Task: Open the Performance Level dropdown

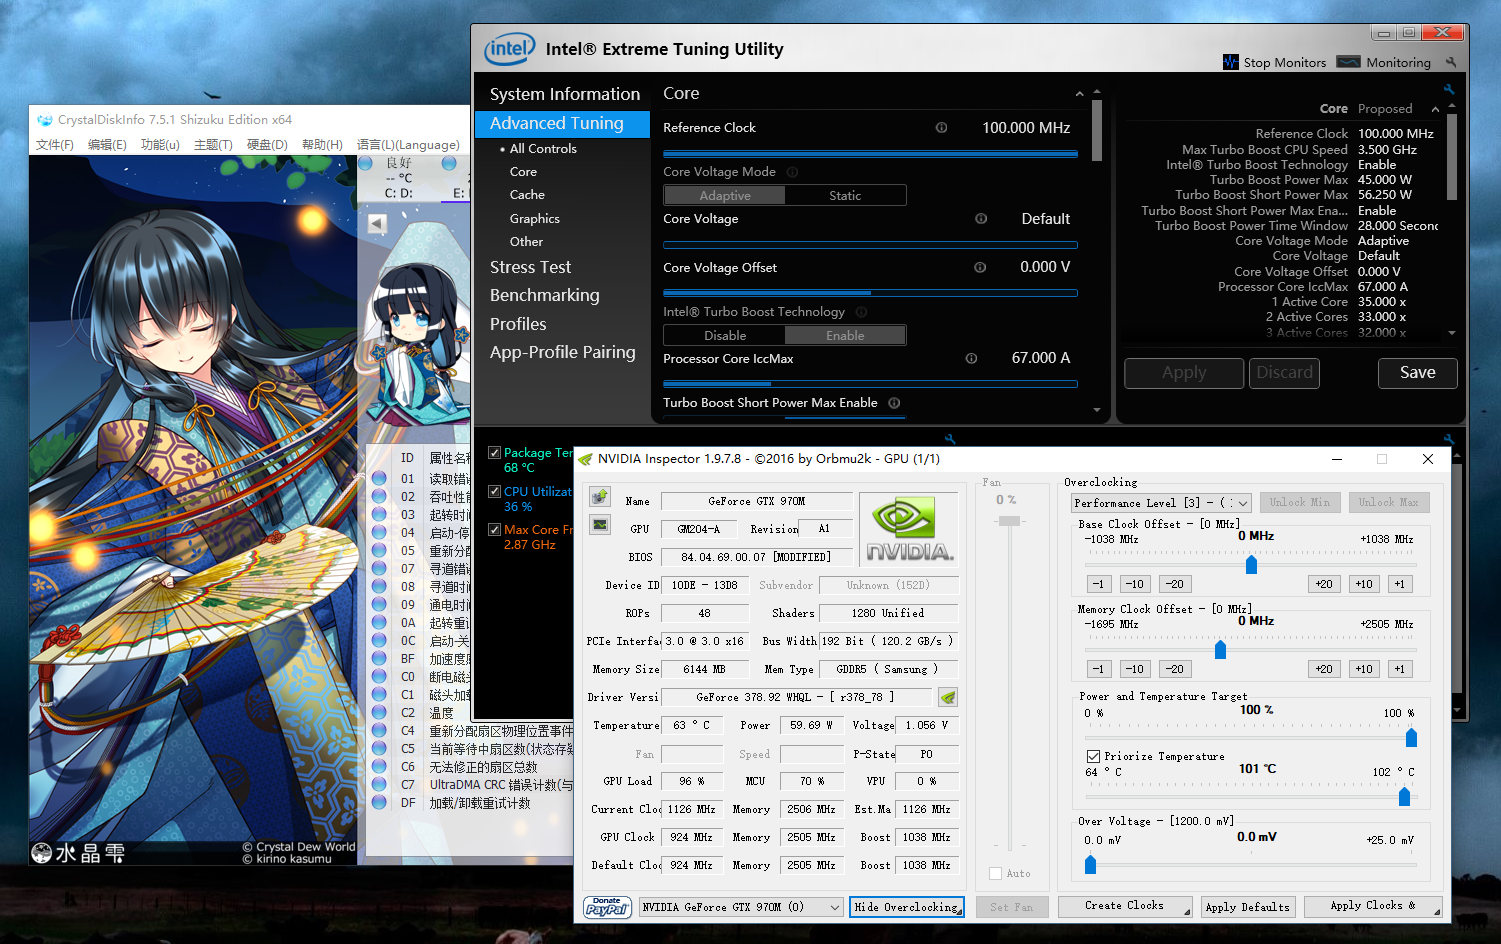Action: click(1161, 503)
